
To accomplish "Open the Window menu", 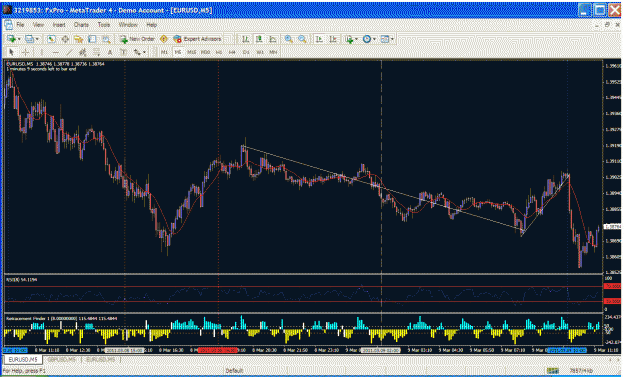I will 128,25.
